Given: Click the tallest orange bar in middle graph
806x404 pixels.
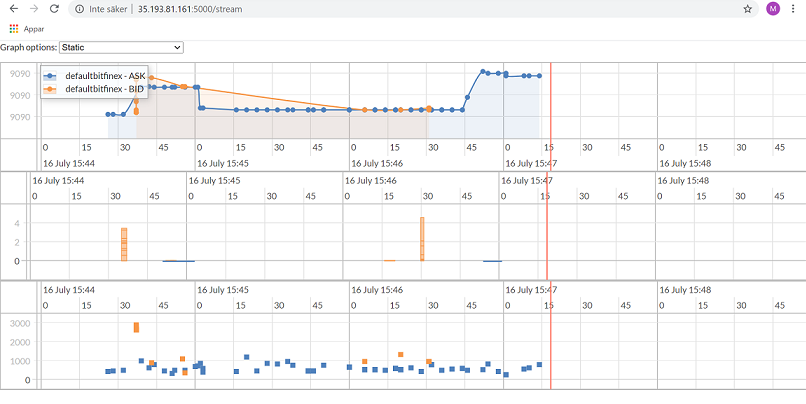Looking at the screenshot, I should 423,238.
